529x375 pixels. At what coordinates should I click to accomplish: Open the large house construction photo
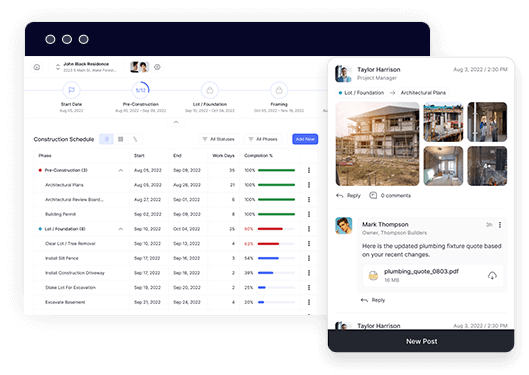tap(377, 144)
